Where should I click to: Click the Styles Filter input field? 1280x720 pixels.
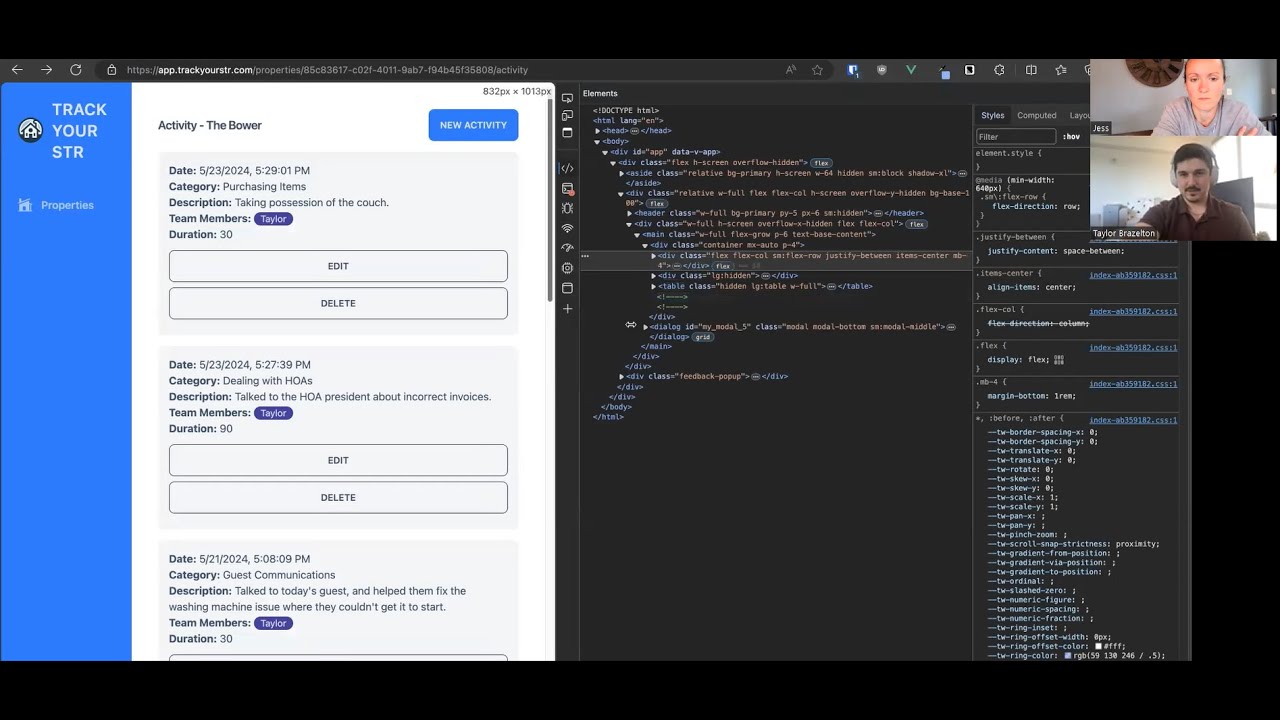[x=1016, y=137]
